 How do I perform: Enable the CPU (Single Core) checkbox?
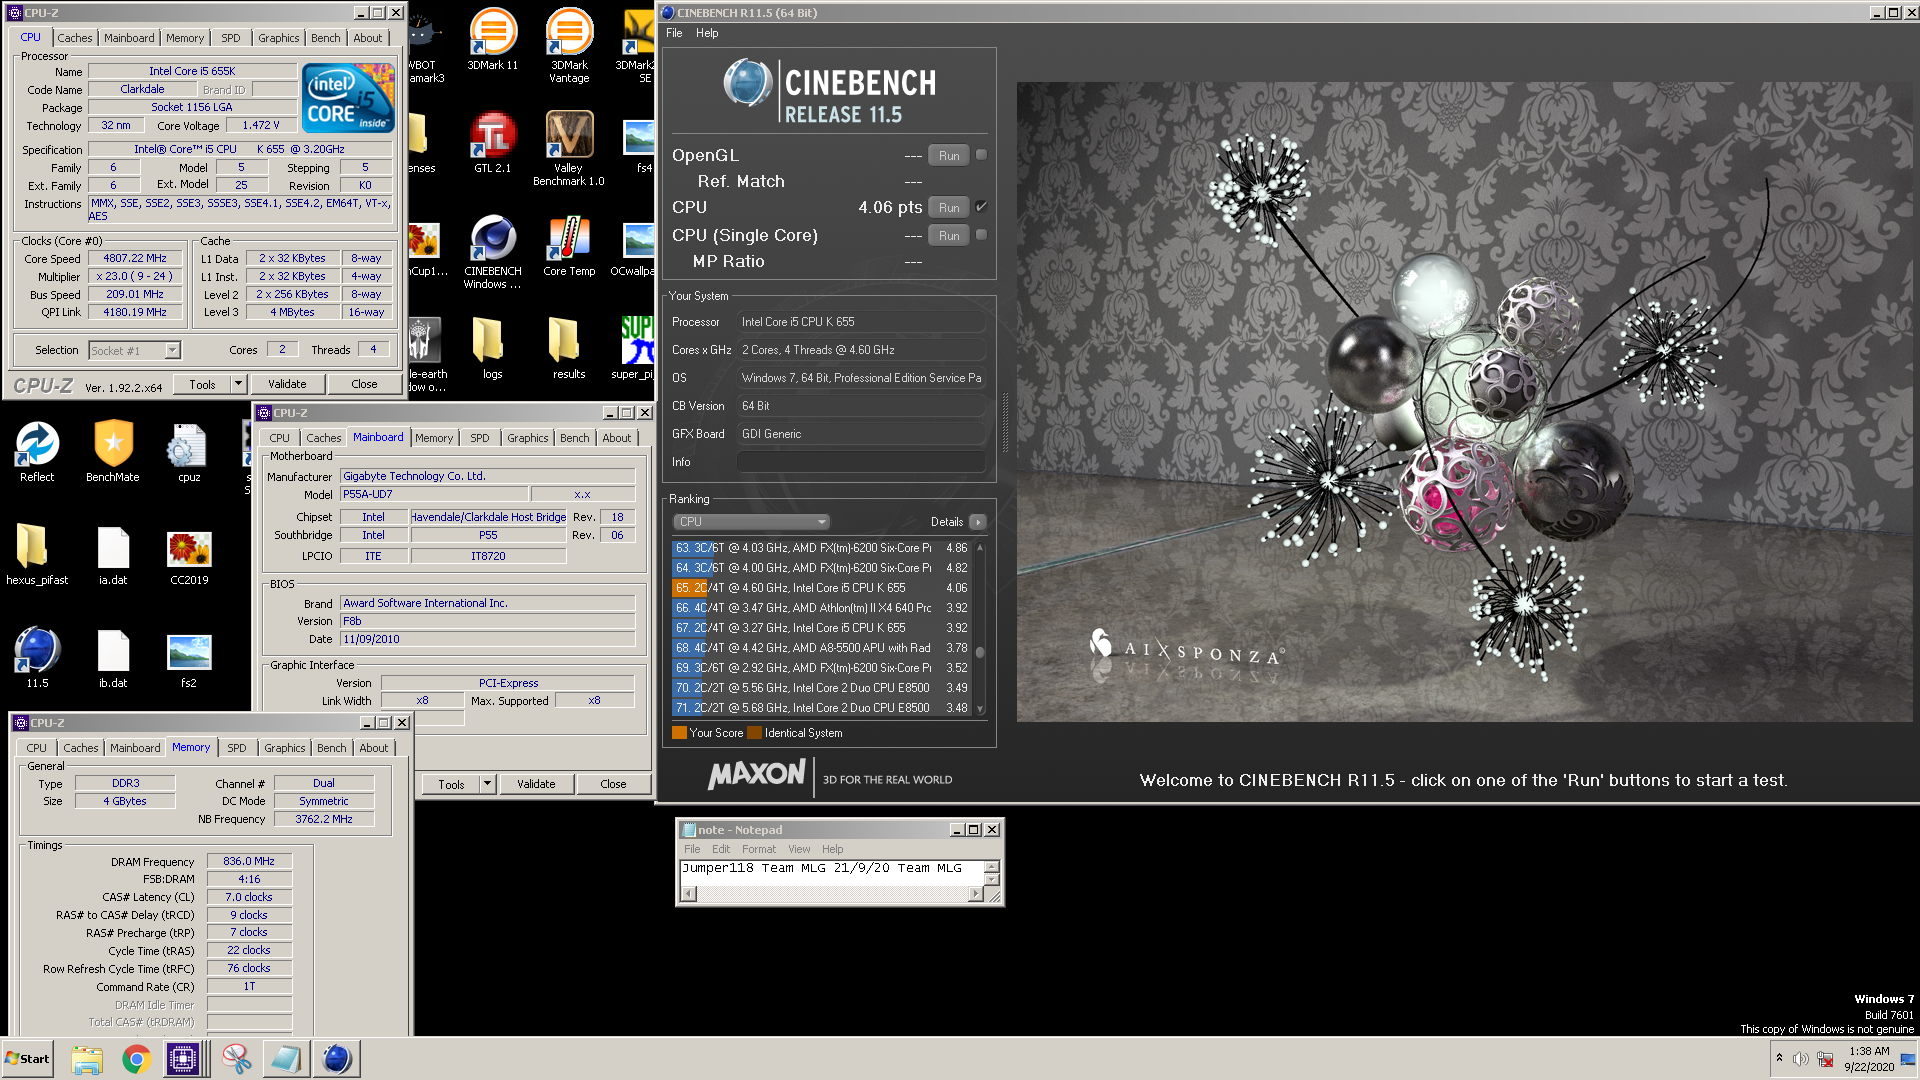pyautogui.click(x=981, y=235)
